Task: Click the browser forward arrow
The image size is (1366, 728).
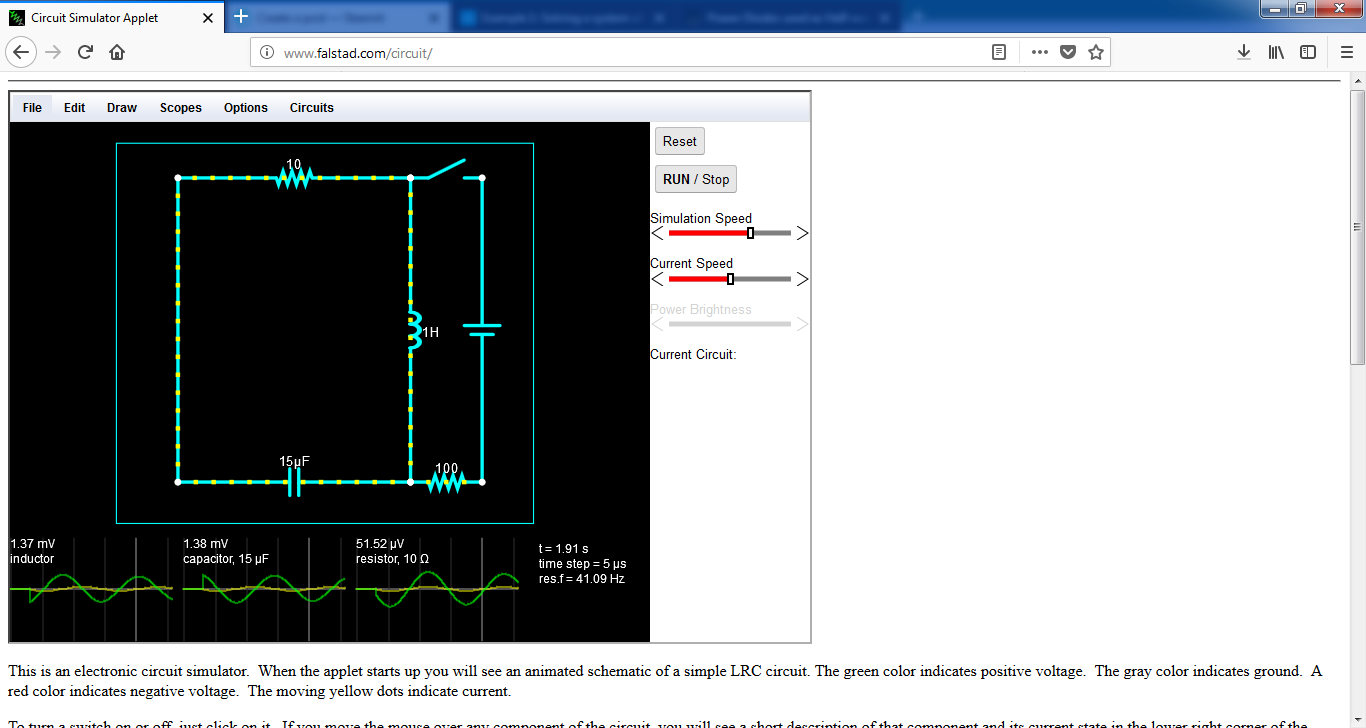Action: coord(53,52)
